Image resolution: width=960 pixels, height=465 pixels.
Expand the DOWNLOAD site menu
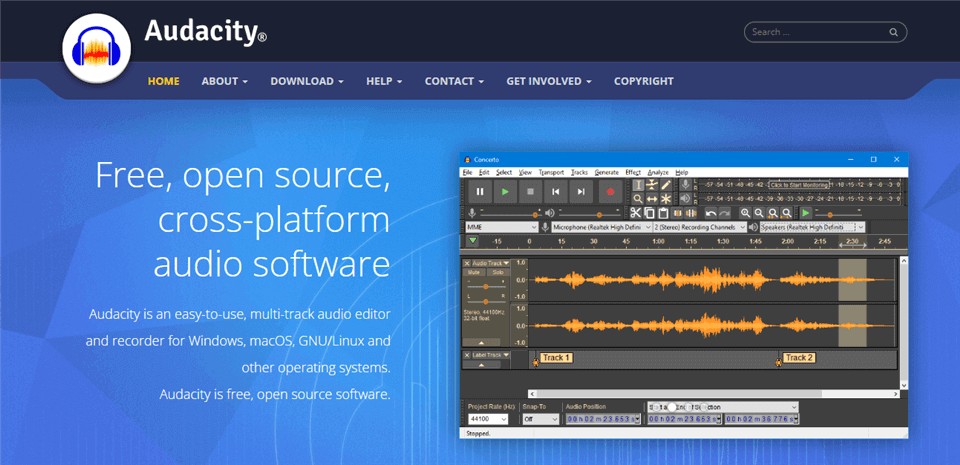307,81
